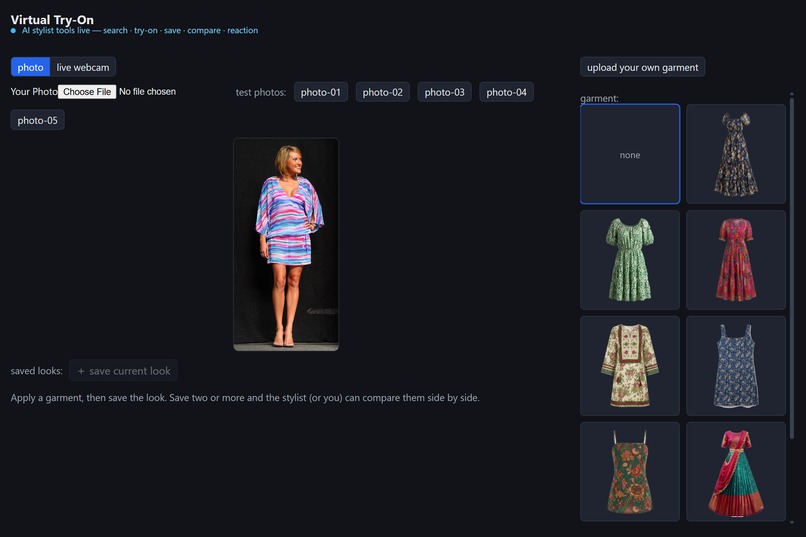
Task: Load test photo-02
Action: click(382, 92)
